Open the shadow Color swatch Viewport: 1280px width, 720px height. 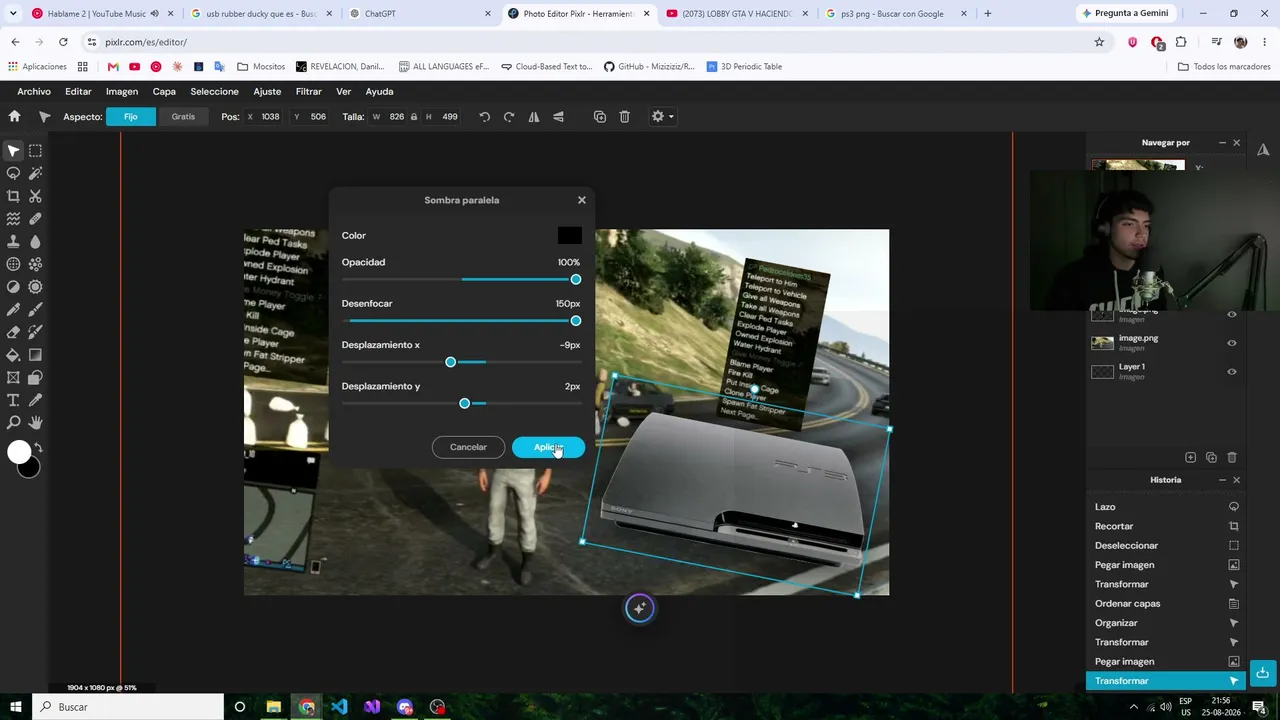(x=569, y=236)
